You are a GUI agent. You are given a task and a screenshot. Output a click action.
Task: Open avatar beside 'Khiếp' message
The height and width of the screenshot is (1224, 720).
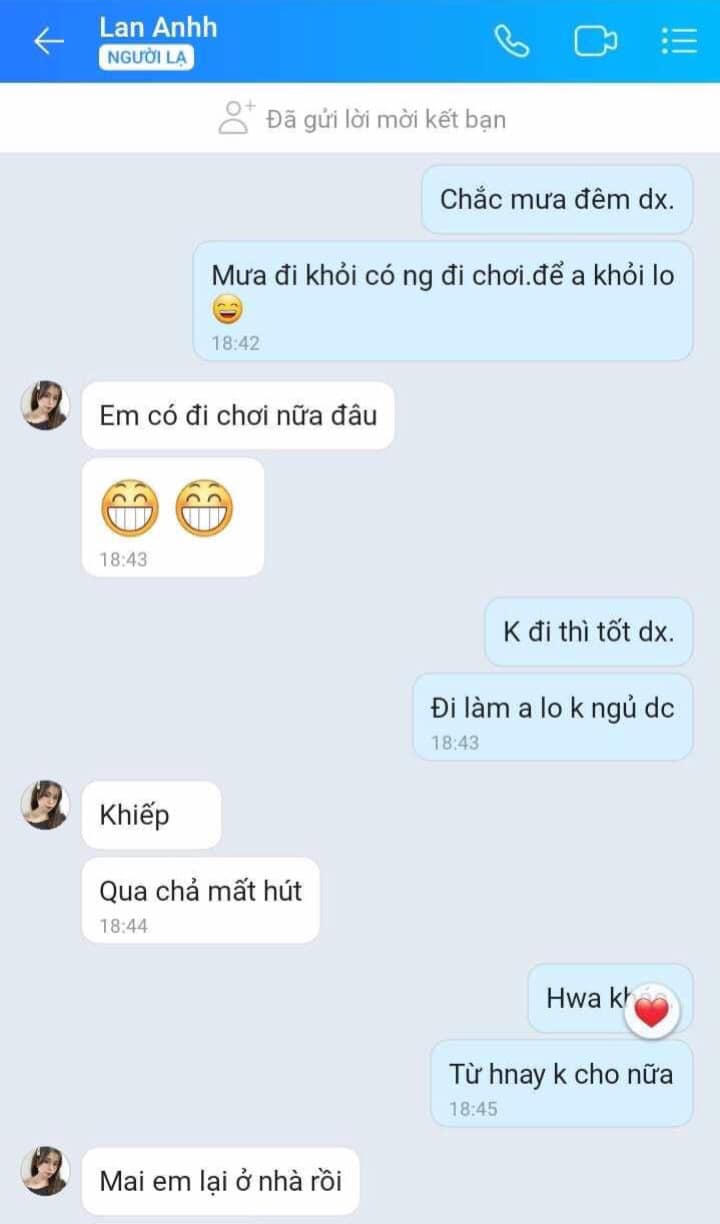pos(45,806)
